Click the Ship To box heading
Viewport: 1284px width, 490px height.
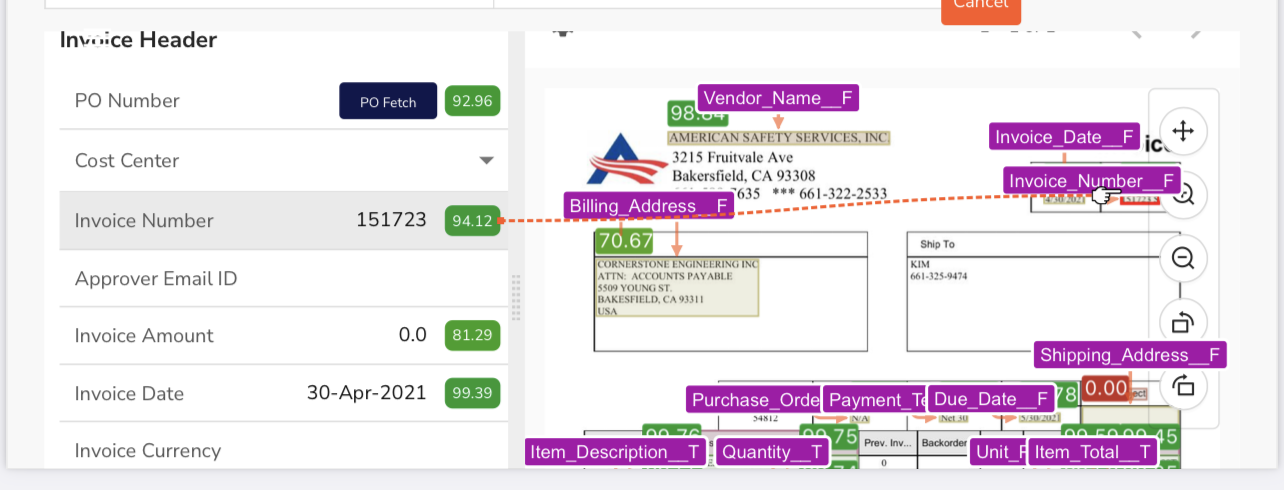tap(938, 244)
